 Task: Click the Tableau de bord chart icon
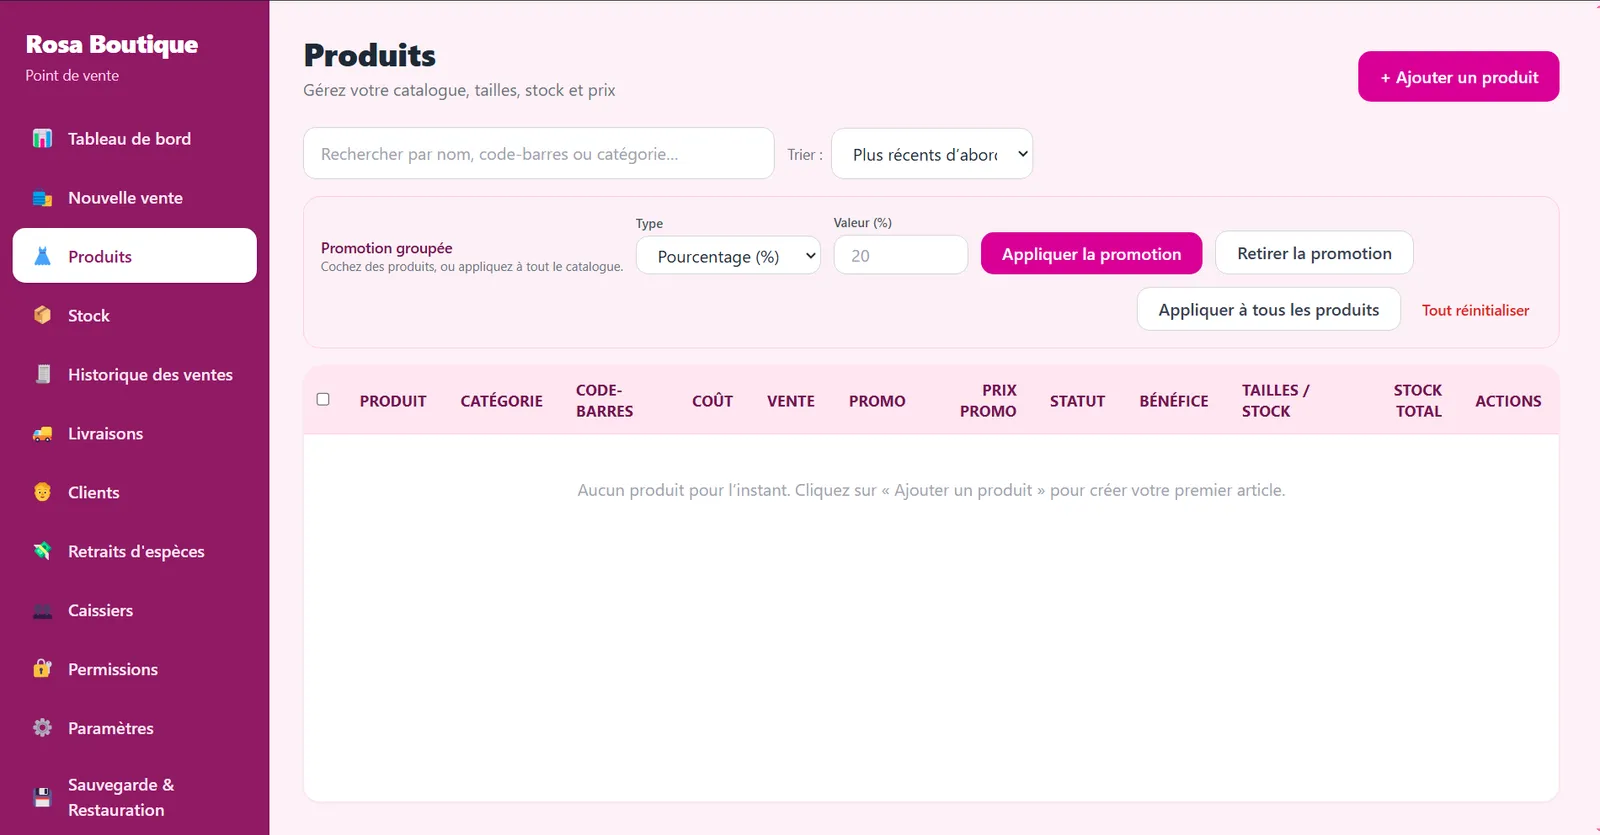[42, 139]
